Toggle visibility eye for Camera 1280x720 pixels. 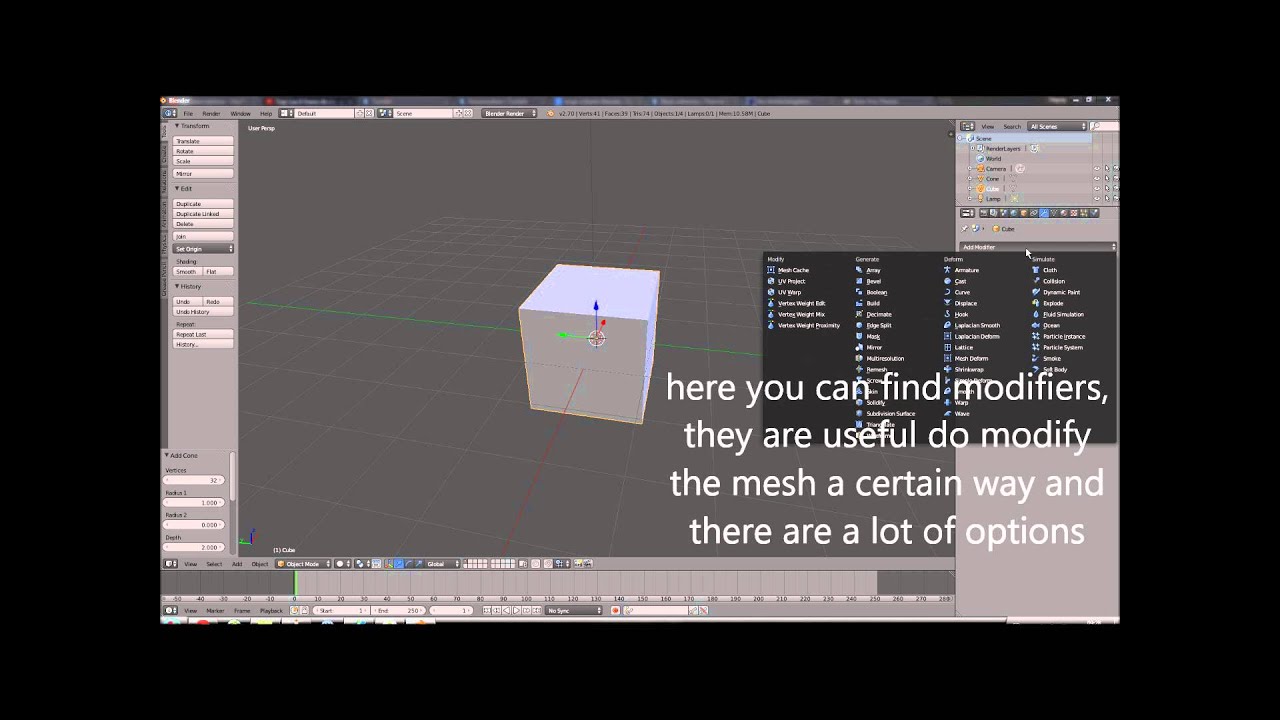coord(1097,168)
